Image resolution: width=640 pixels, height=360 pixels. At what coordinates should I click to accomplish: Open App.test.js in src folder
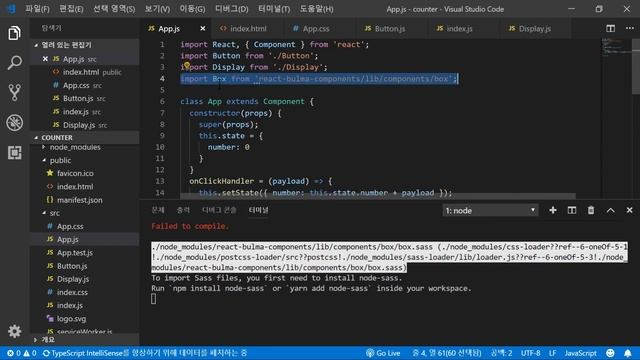click(x=75, y=253)
